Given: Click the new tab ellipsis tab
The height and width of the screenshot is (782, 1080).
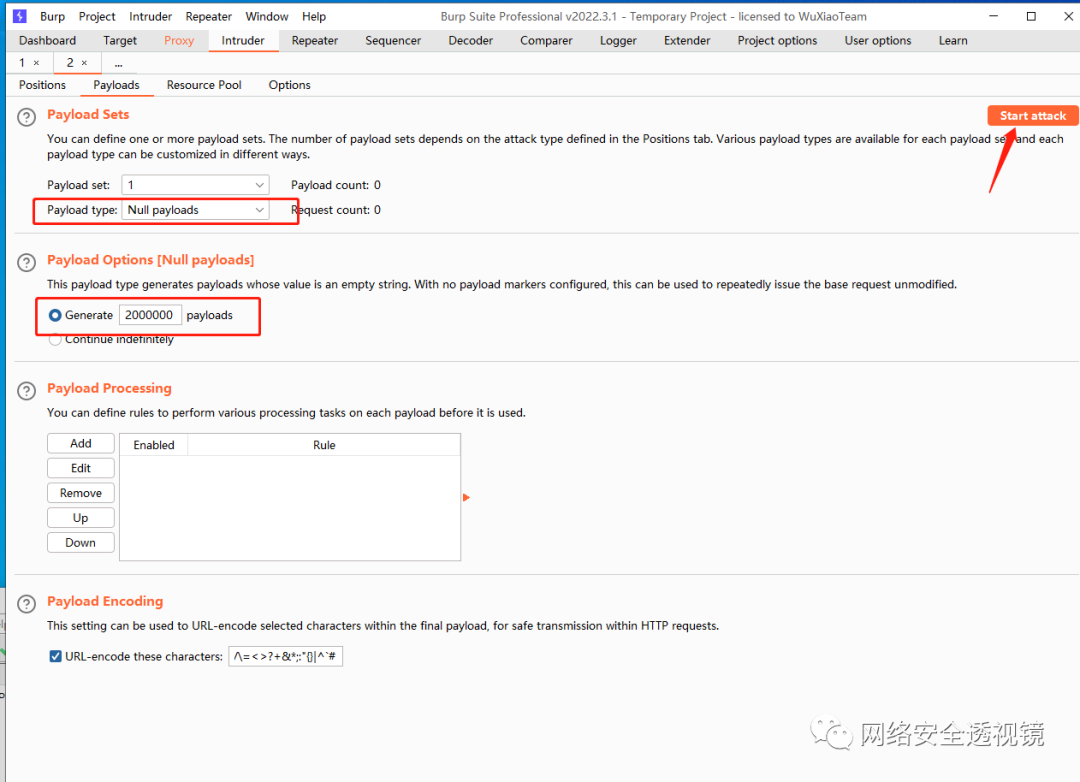Looking at the screenshot, I should pos(118,63).
